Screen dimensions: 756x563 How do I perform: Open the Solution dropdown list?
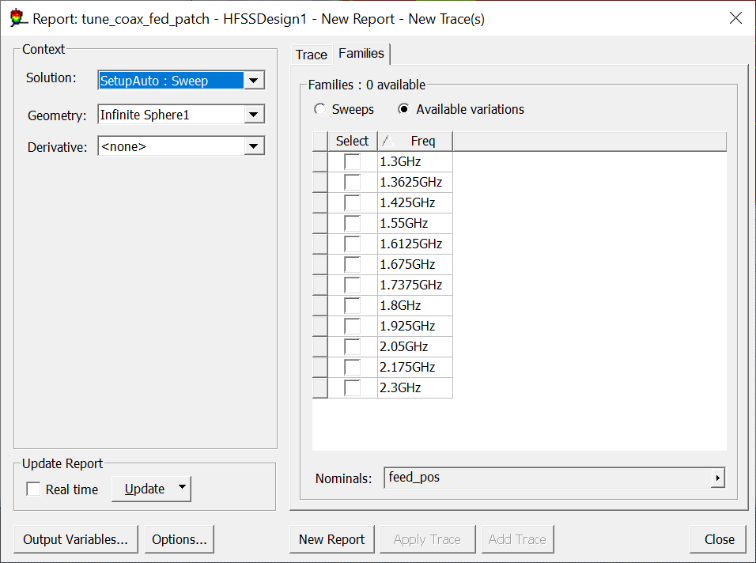tap(254, 81)
